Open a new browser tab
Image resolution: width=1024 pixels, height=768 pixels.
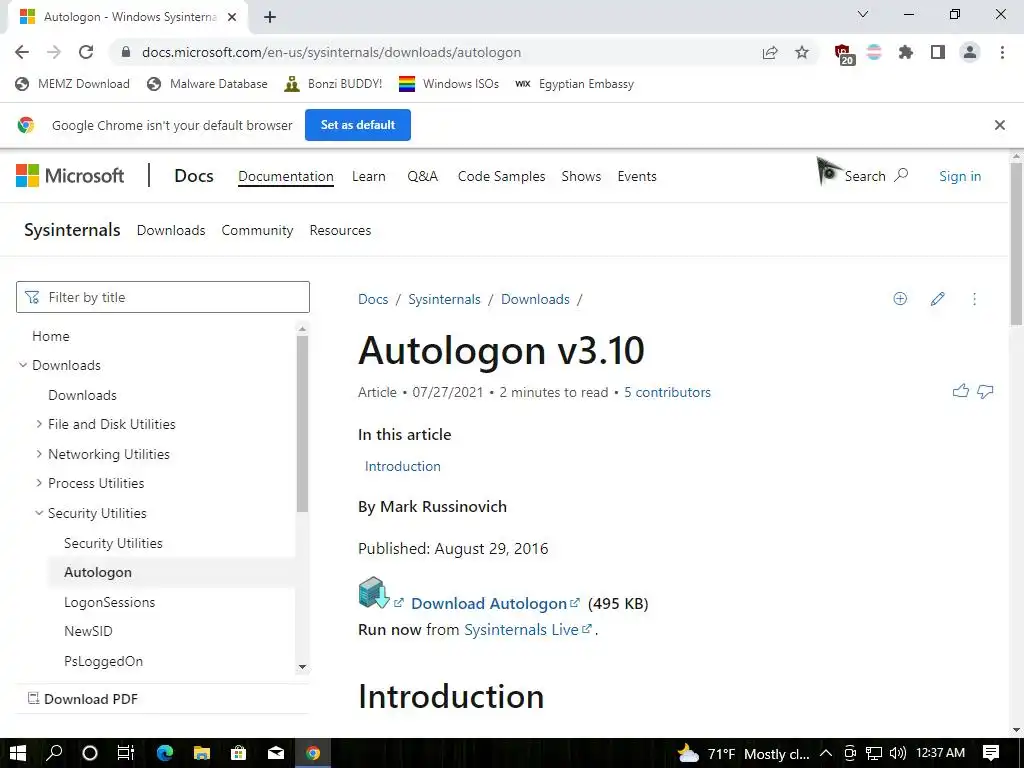(x=270, y=17)
